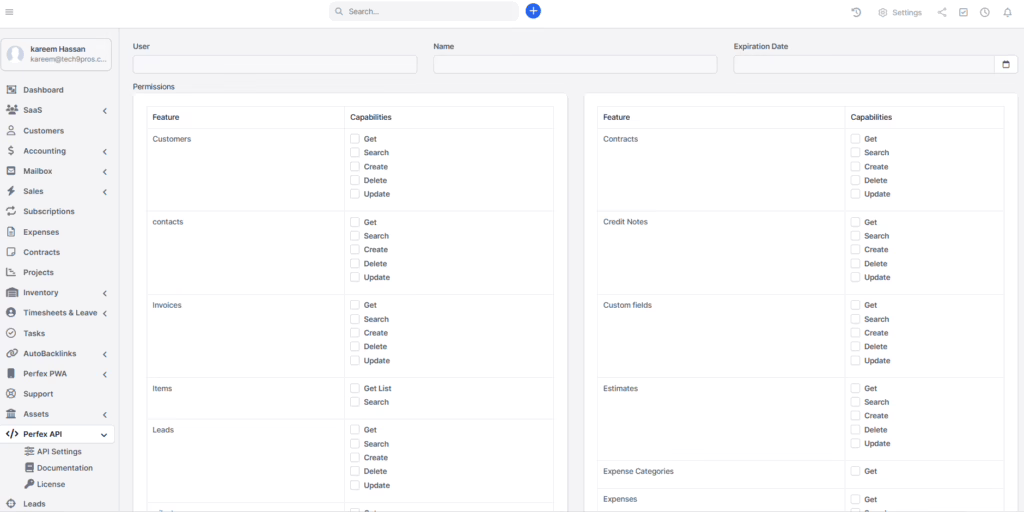Viewport: 1024px width, 512px height.
Task: Tick Create checkbox for Credit Notes
Action: coord(856,250)
